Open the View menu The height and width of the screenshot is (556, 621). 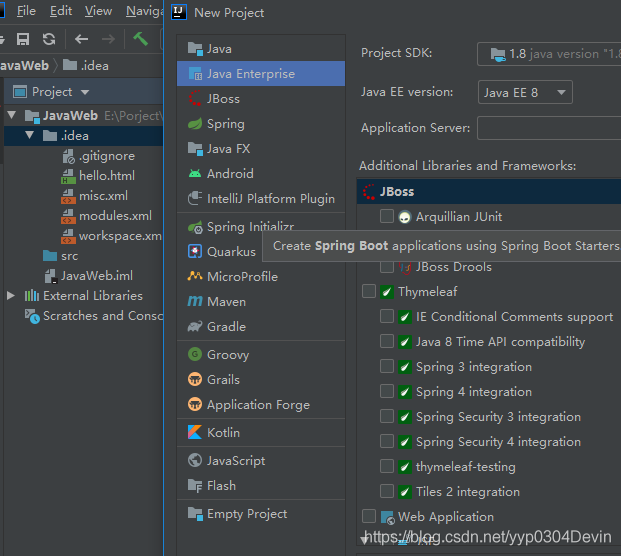pyautogui.click(x=98, y=11)
